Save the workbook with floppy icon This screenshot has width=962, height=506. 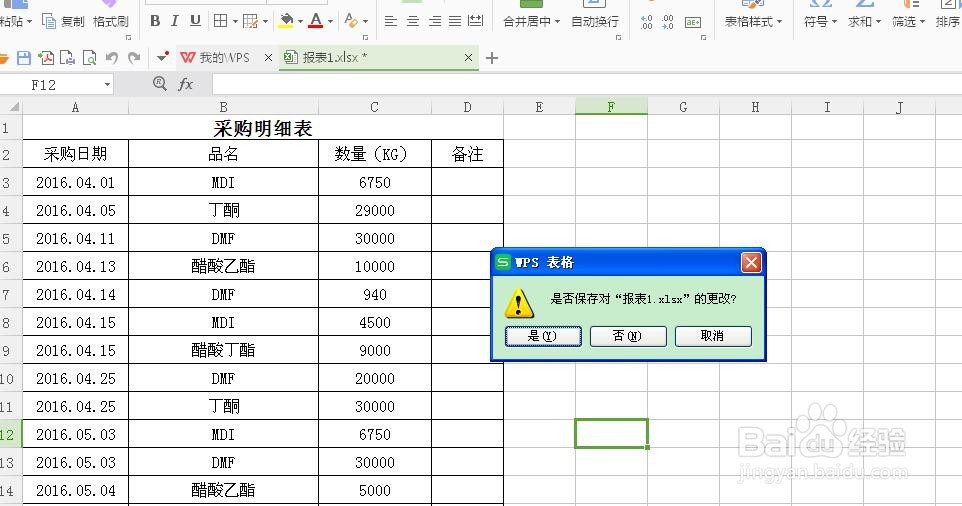[x=24, y=58]
